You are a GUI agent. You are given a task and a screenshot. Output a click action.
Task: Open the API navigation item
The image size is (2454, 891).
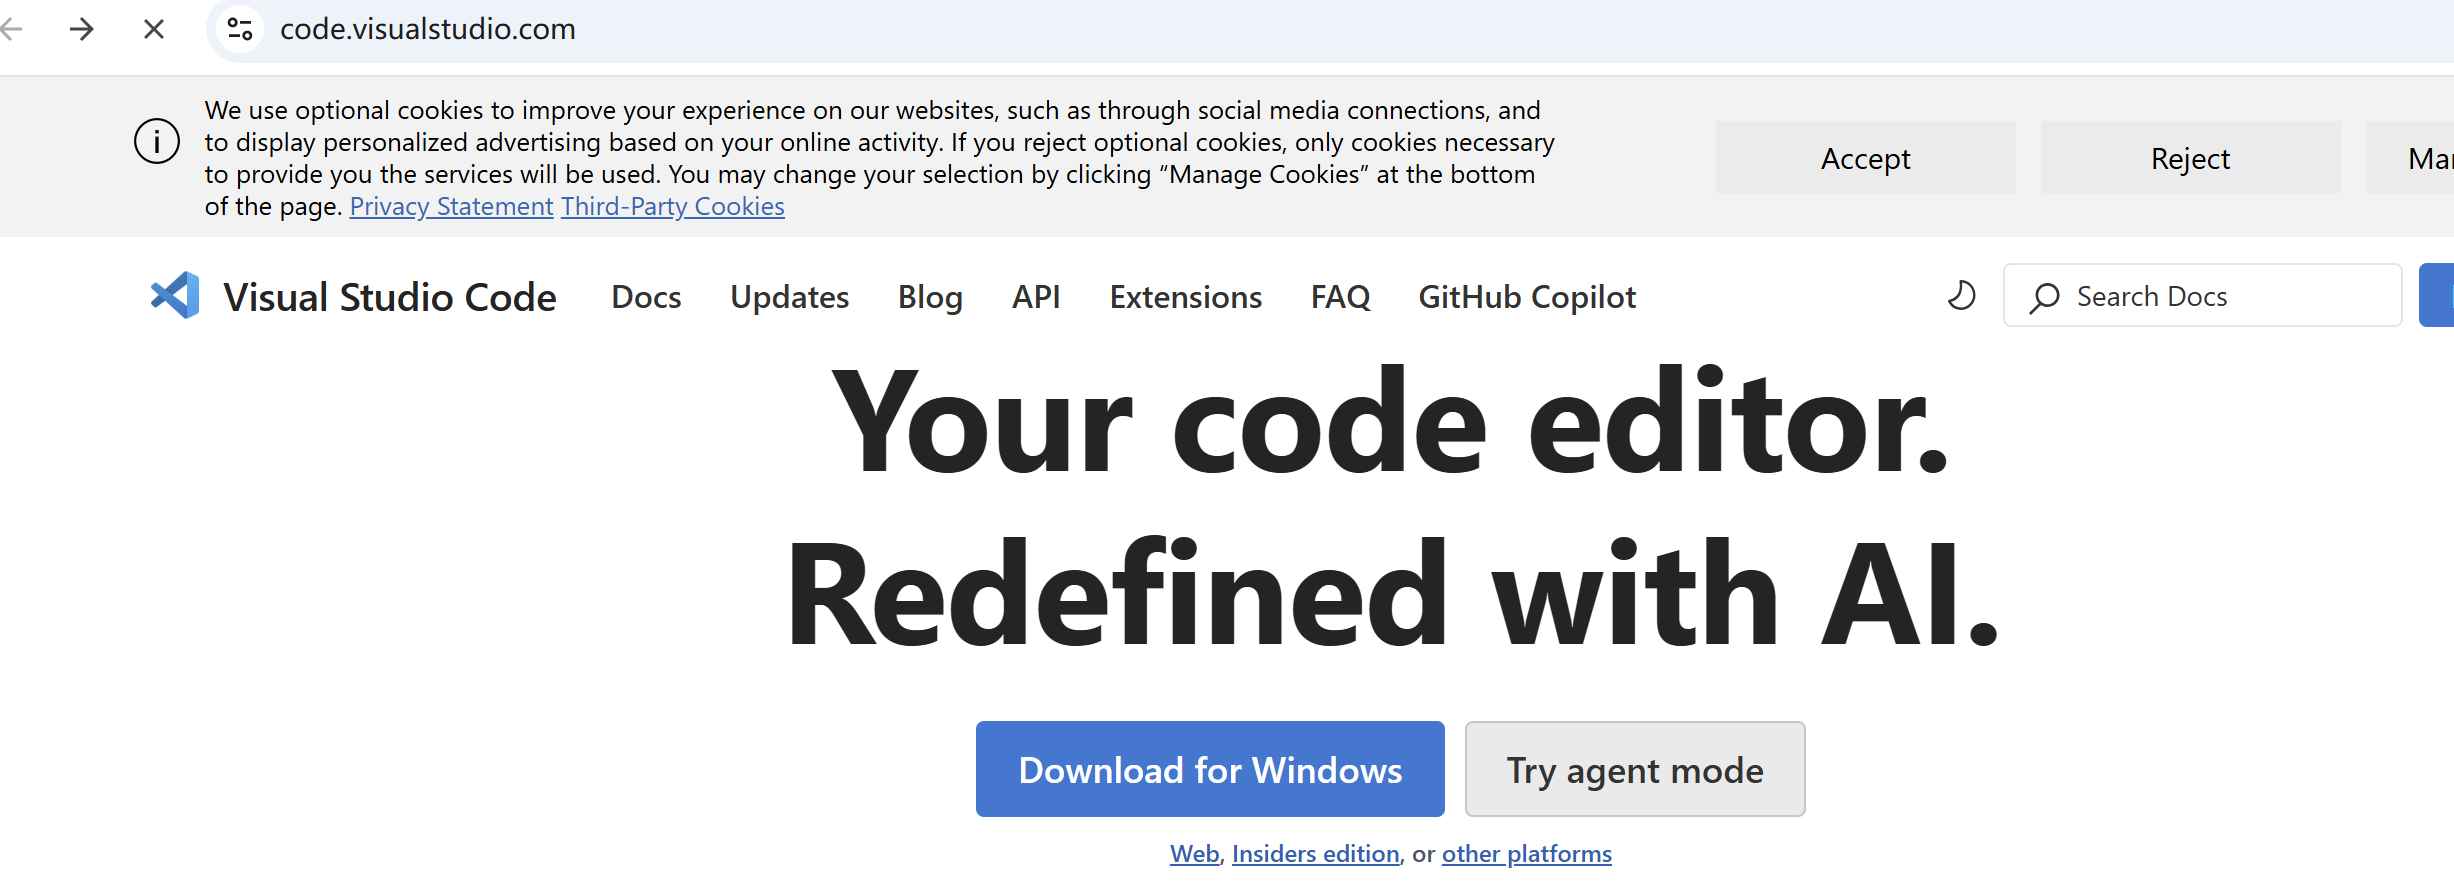coord(1036,297)
